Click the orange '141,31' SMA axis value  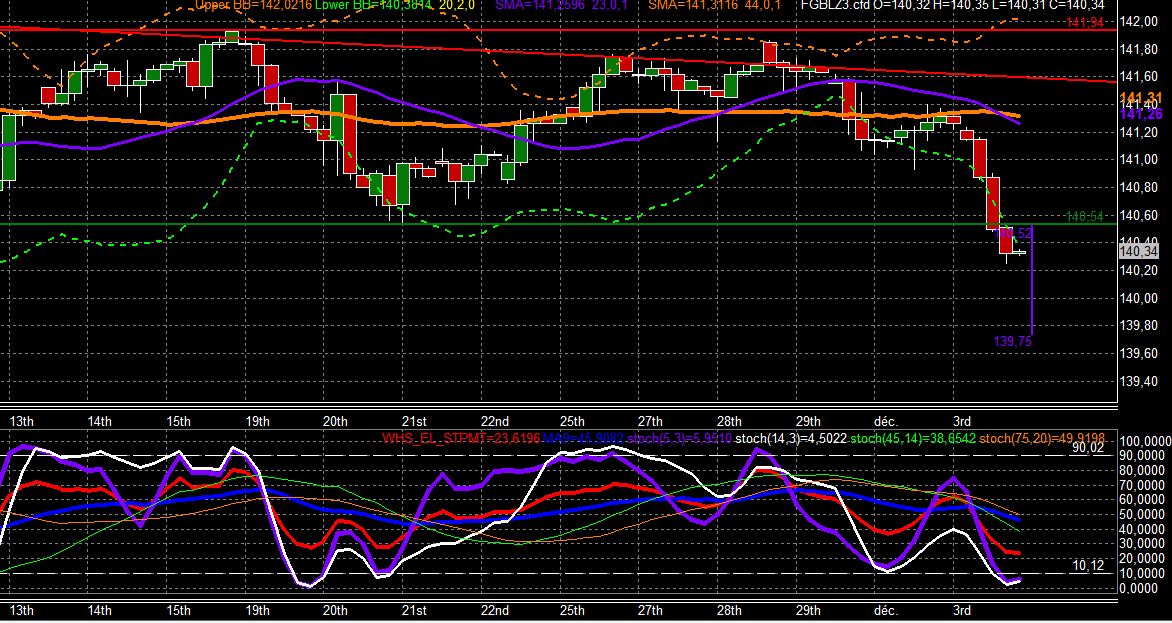(x=1141, y=99)
